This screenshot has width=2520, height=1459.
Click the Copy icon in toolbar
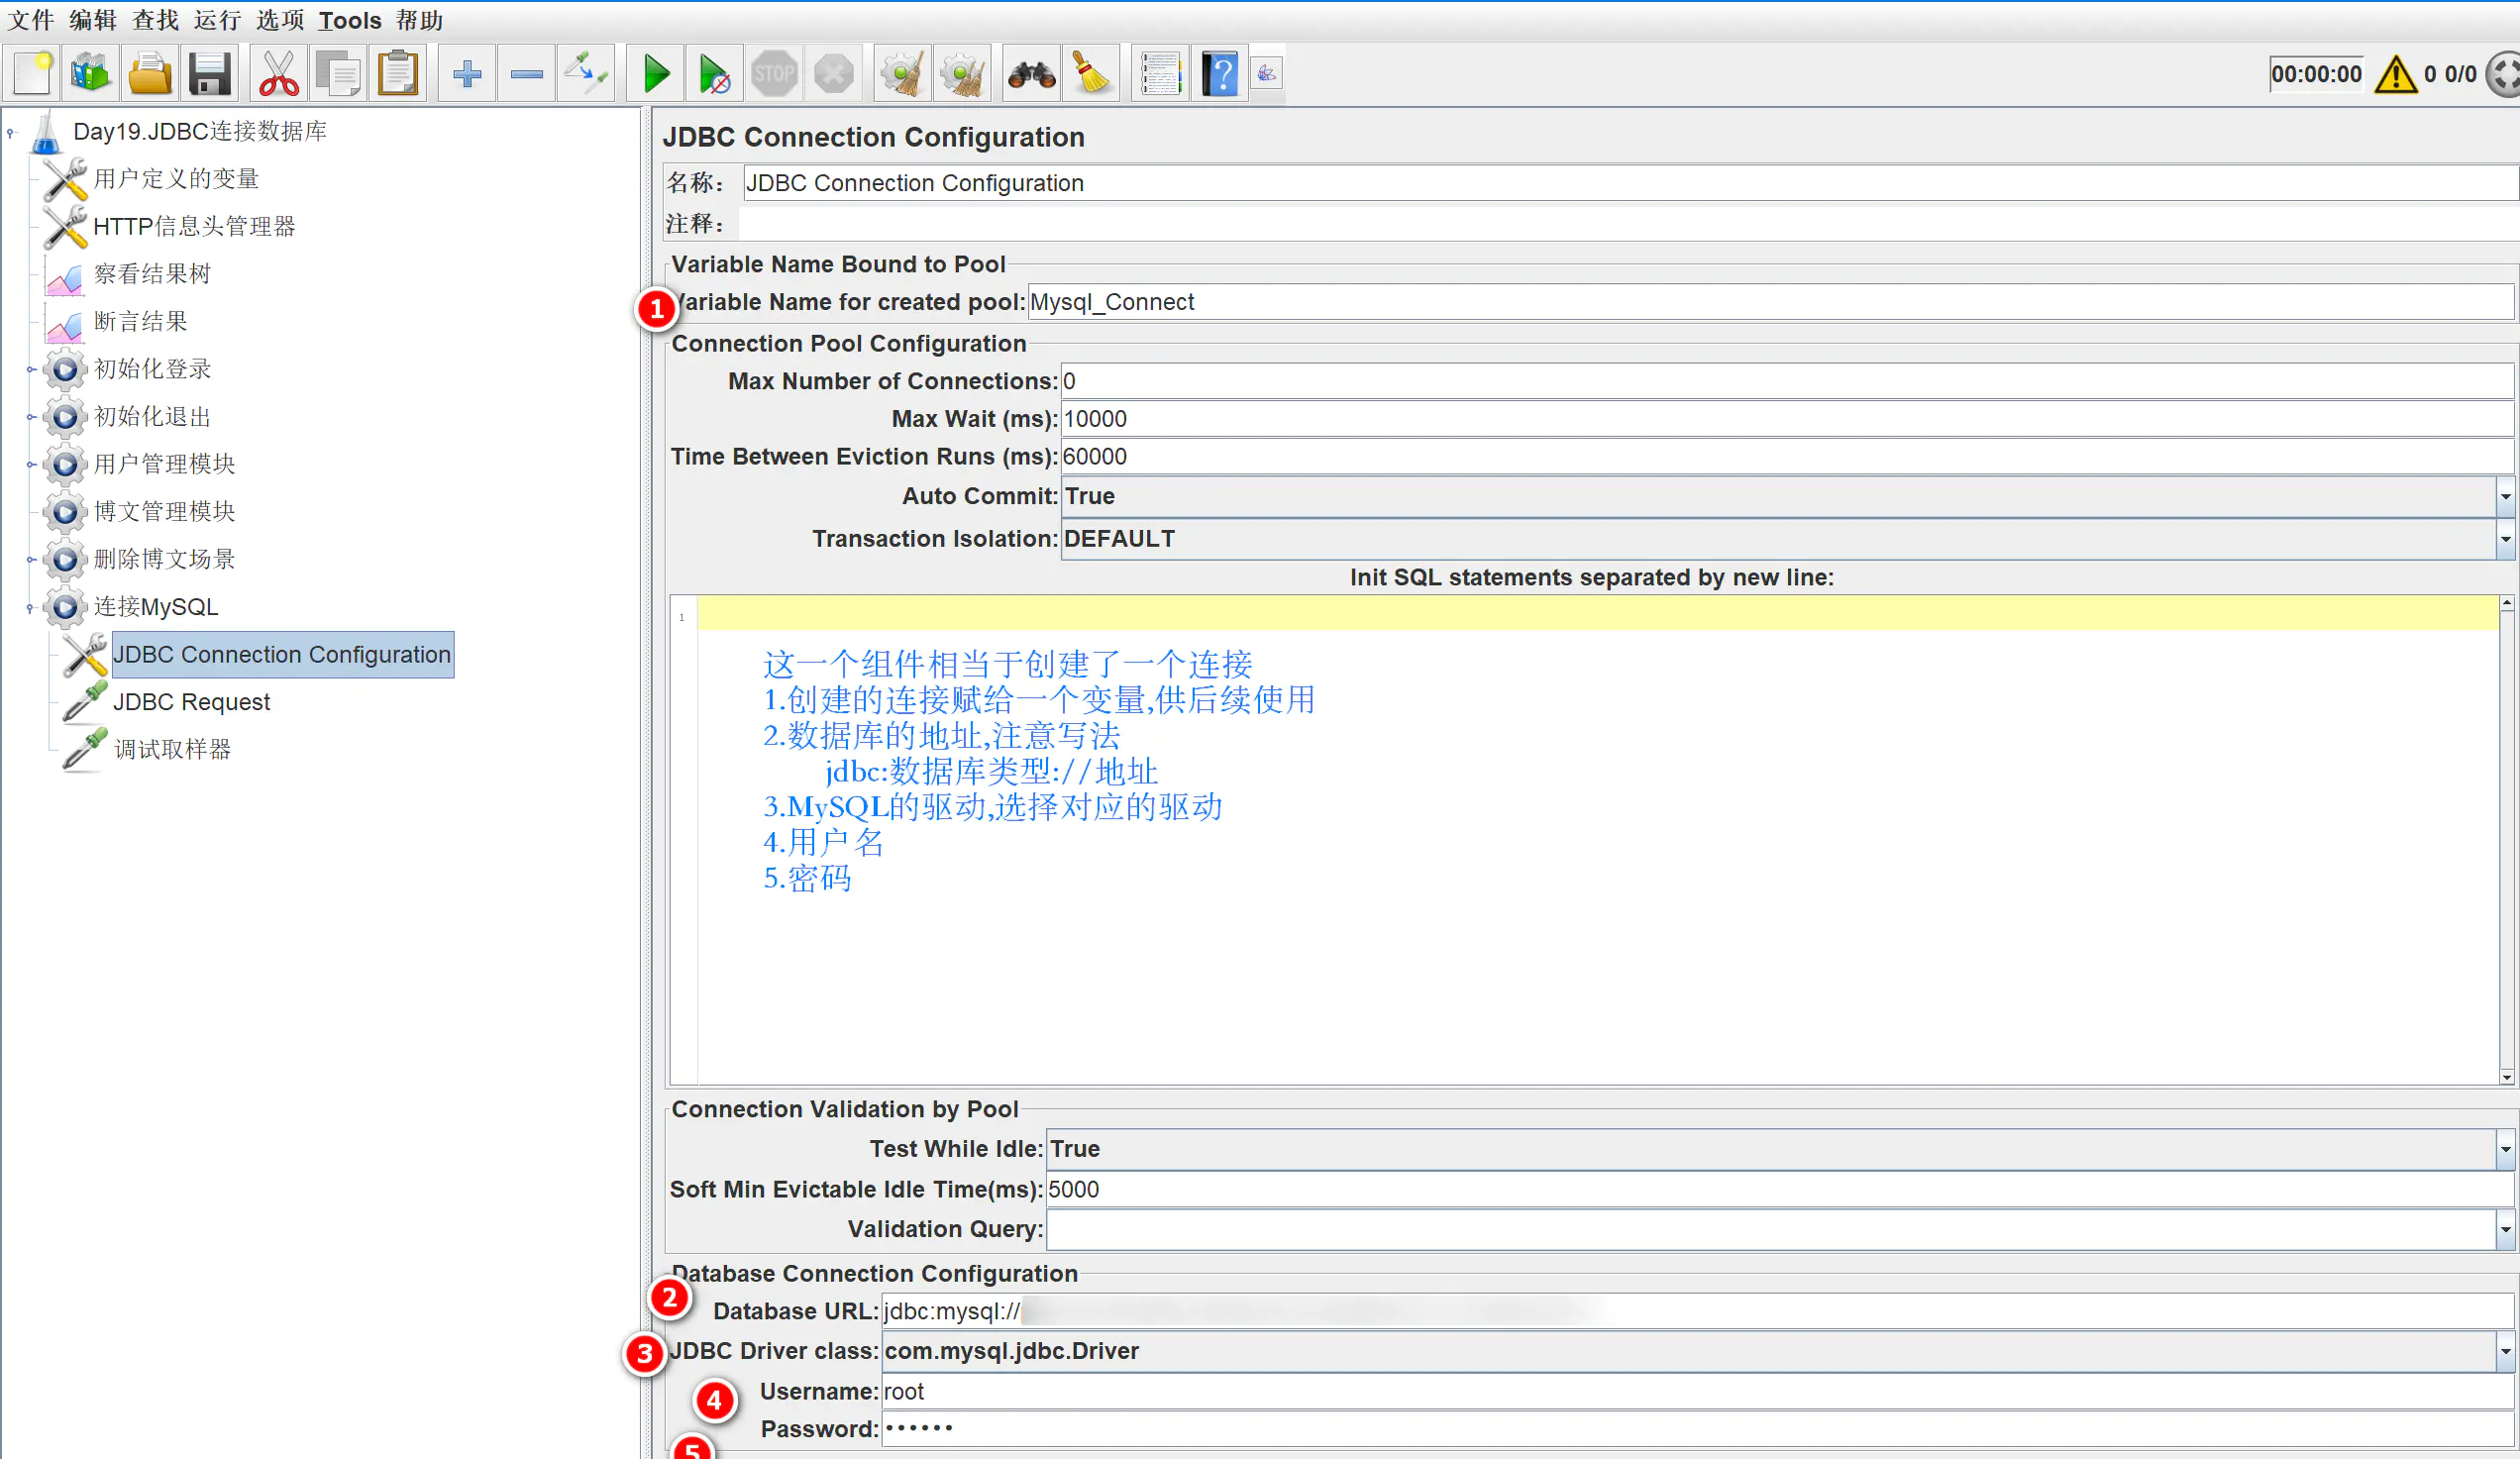pos(338,74)
